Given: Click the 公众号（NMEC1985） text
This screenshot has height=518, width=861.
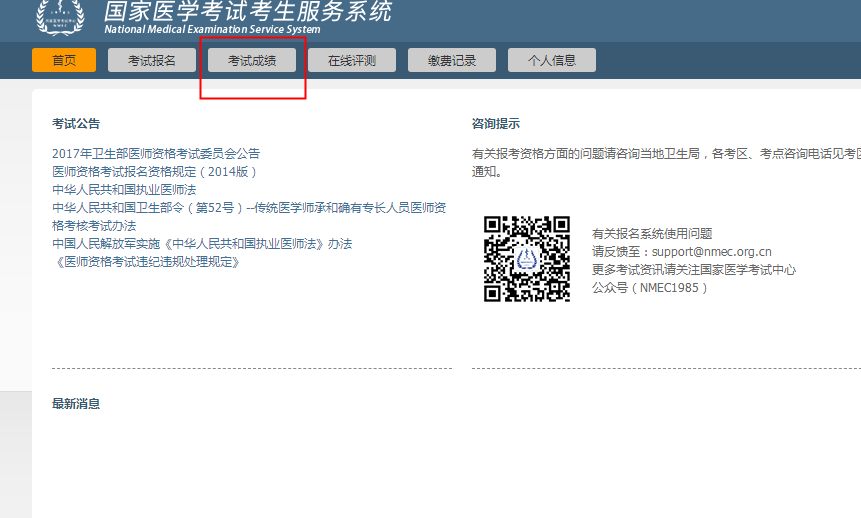Looking at the screenshot, I should pos(649,288).
